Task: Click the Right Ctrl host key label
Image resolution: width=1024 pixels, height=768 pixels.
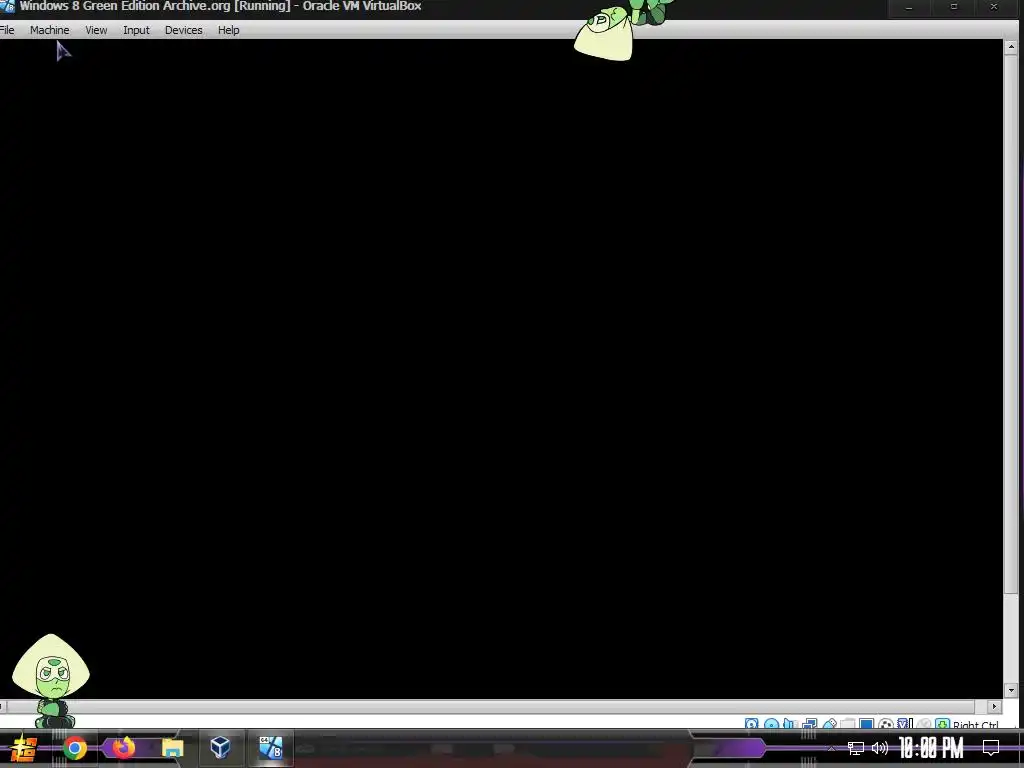Action: tap(976, 724)
